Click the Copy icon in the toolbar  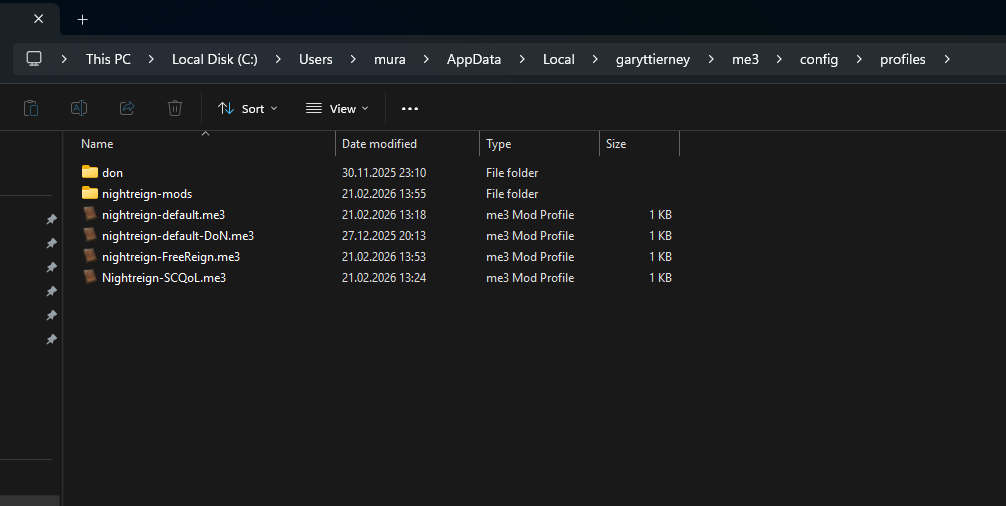click(x=31, y=108)
